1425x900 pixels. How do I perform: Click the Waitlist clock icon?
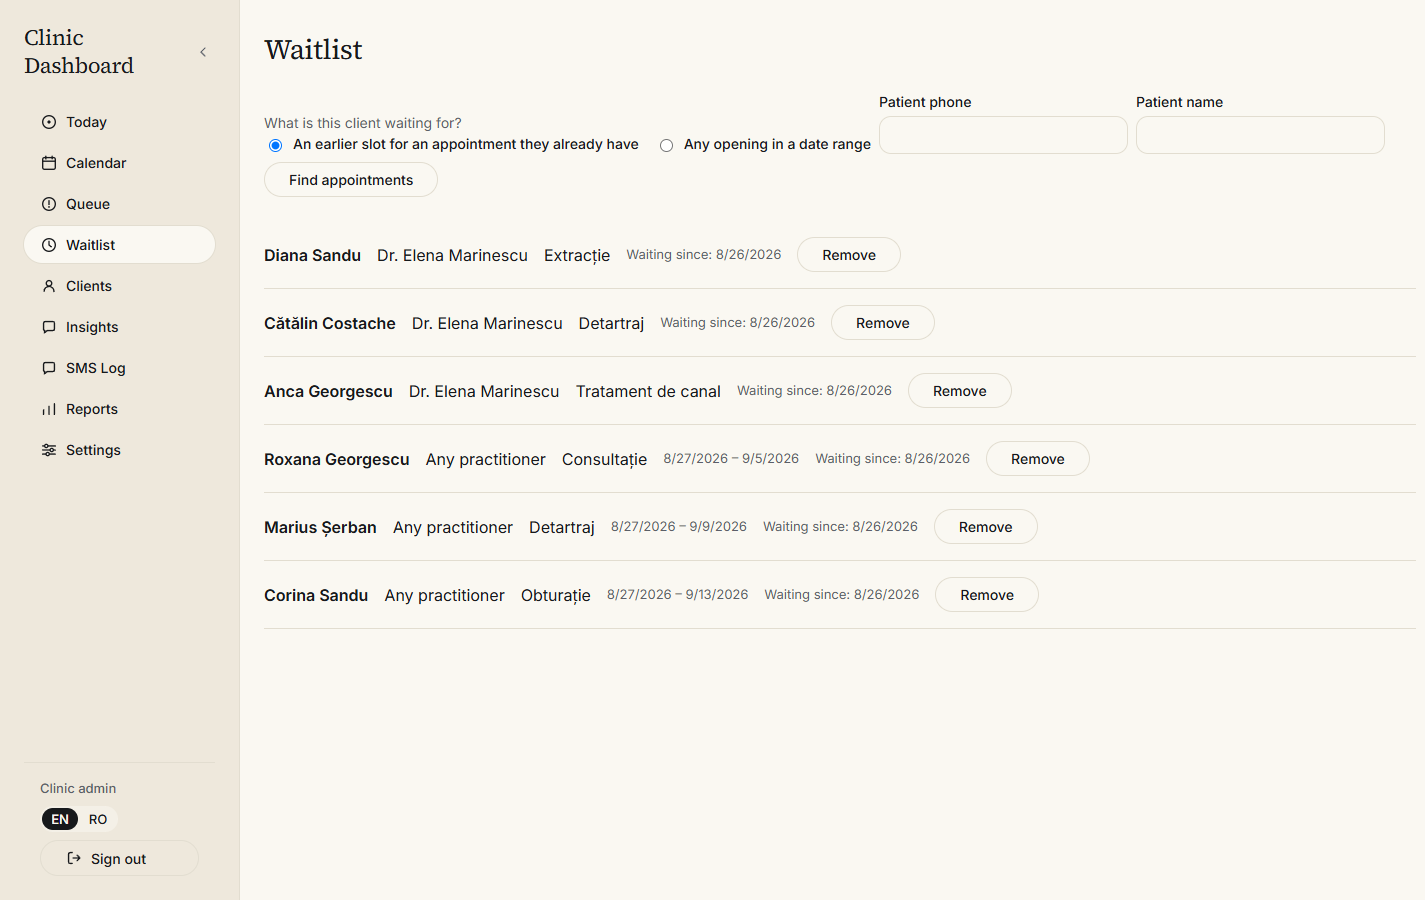point(49,245)
